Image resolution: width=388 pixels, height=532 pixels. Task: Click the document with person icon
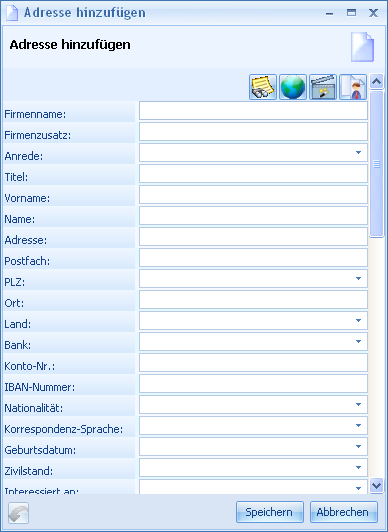[x=353, y=87]
